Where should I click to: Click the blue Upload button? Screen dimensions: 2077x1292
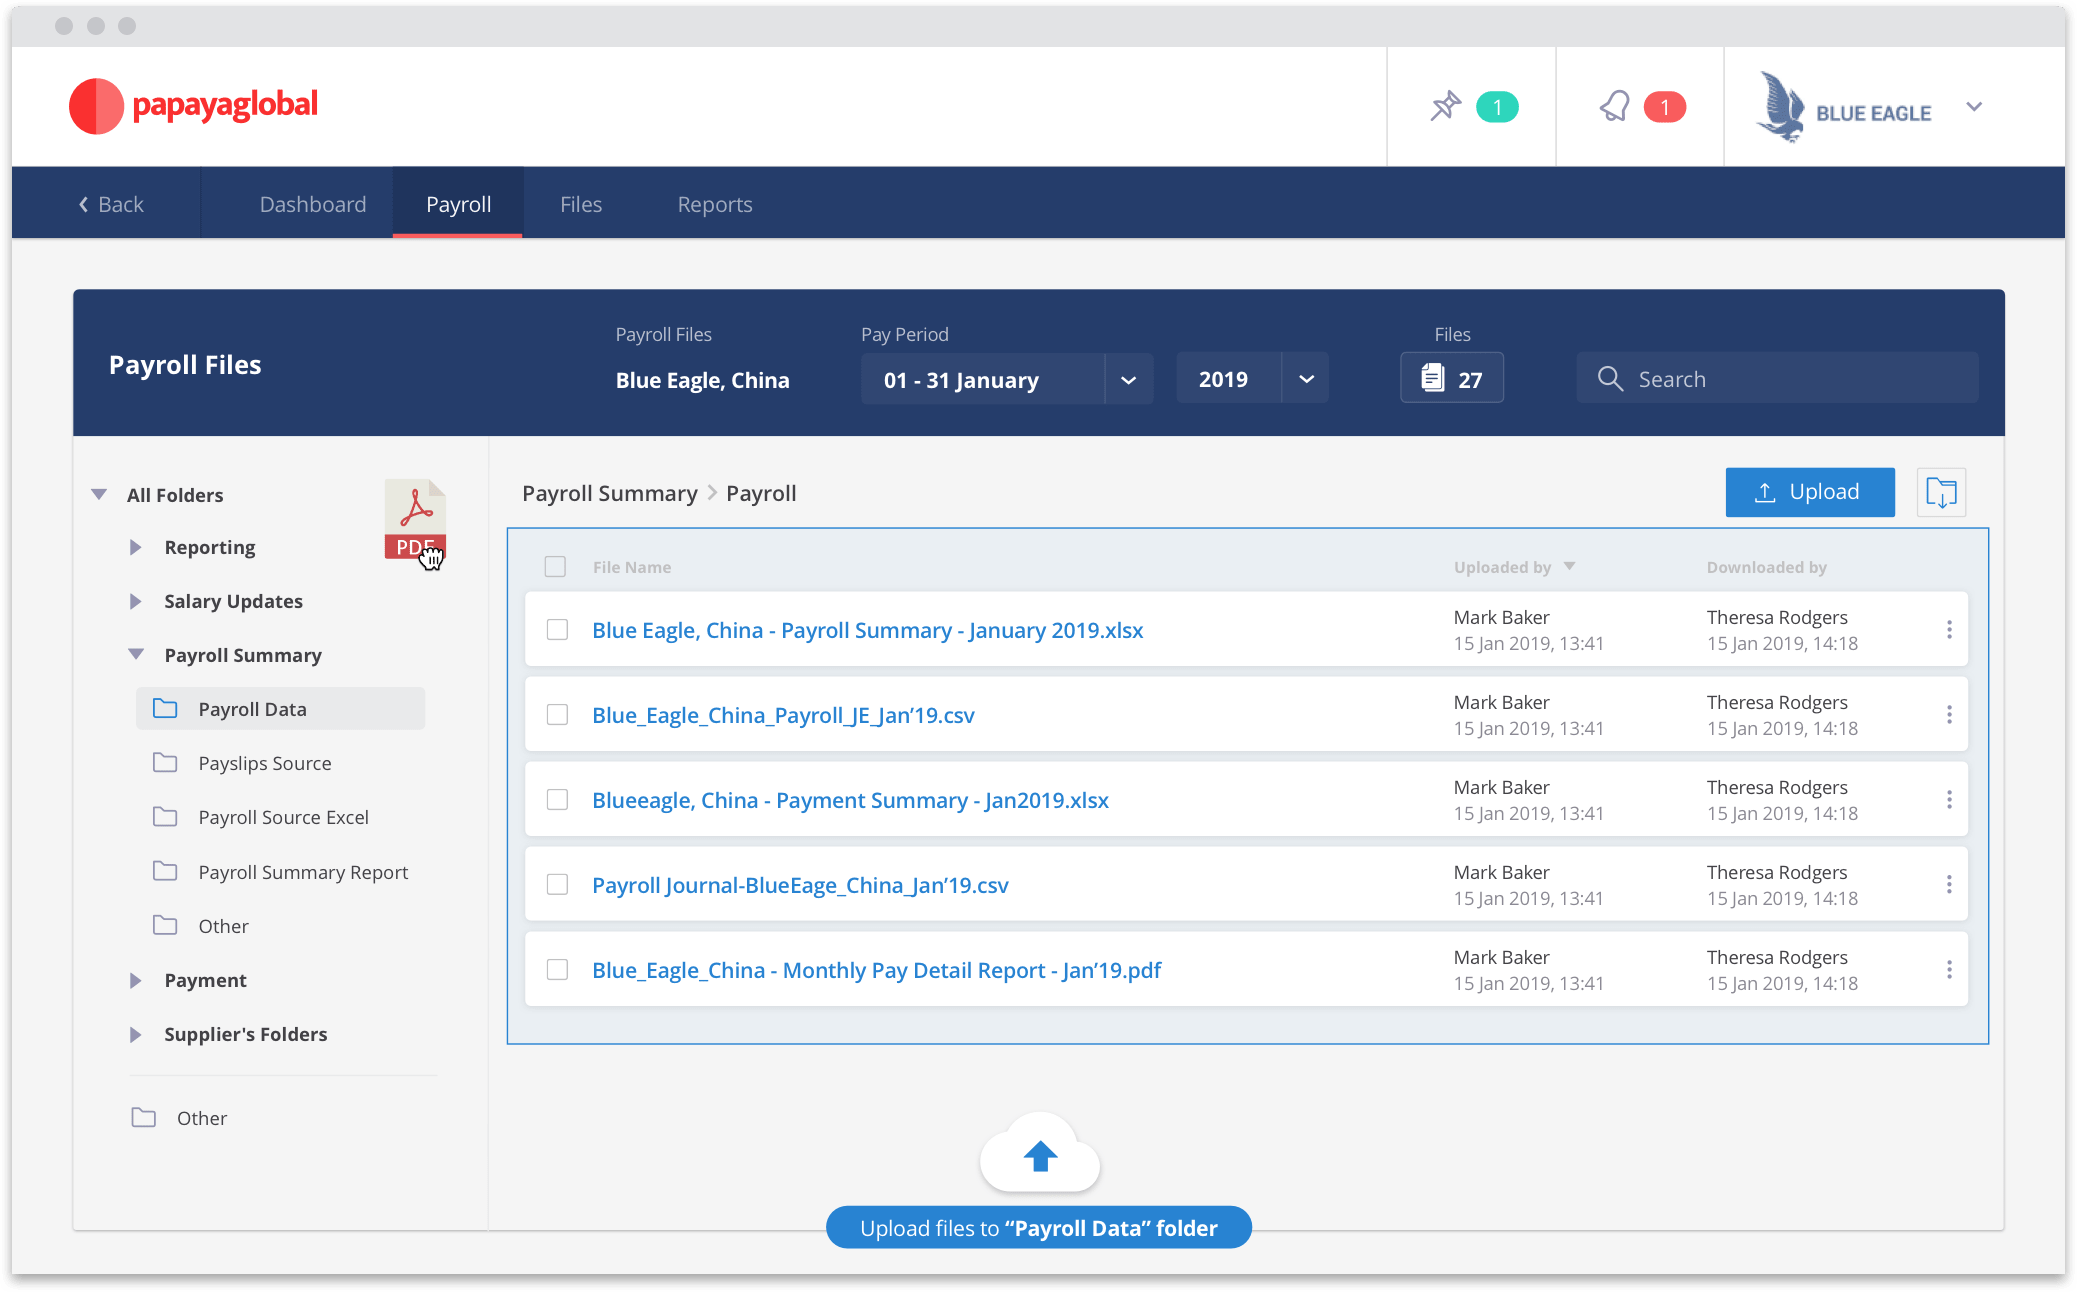[1808, 492]
